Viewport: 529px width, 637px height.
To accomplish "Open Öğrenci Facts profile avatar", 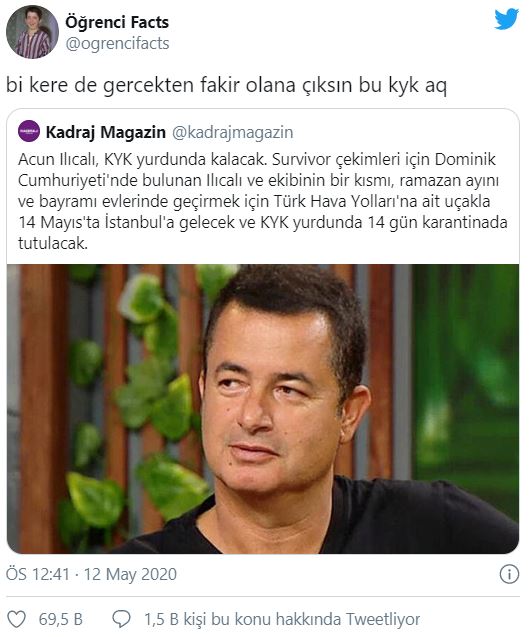I will [33, 32].
